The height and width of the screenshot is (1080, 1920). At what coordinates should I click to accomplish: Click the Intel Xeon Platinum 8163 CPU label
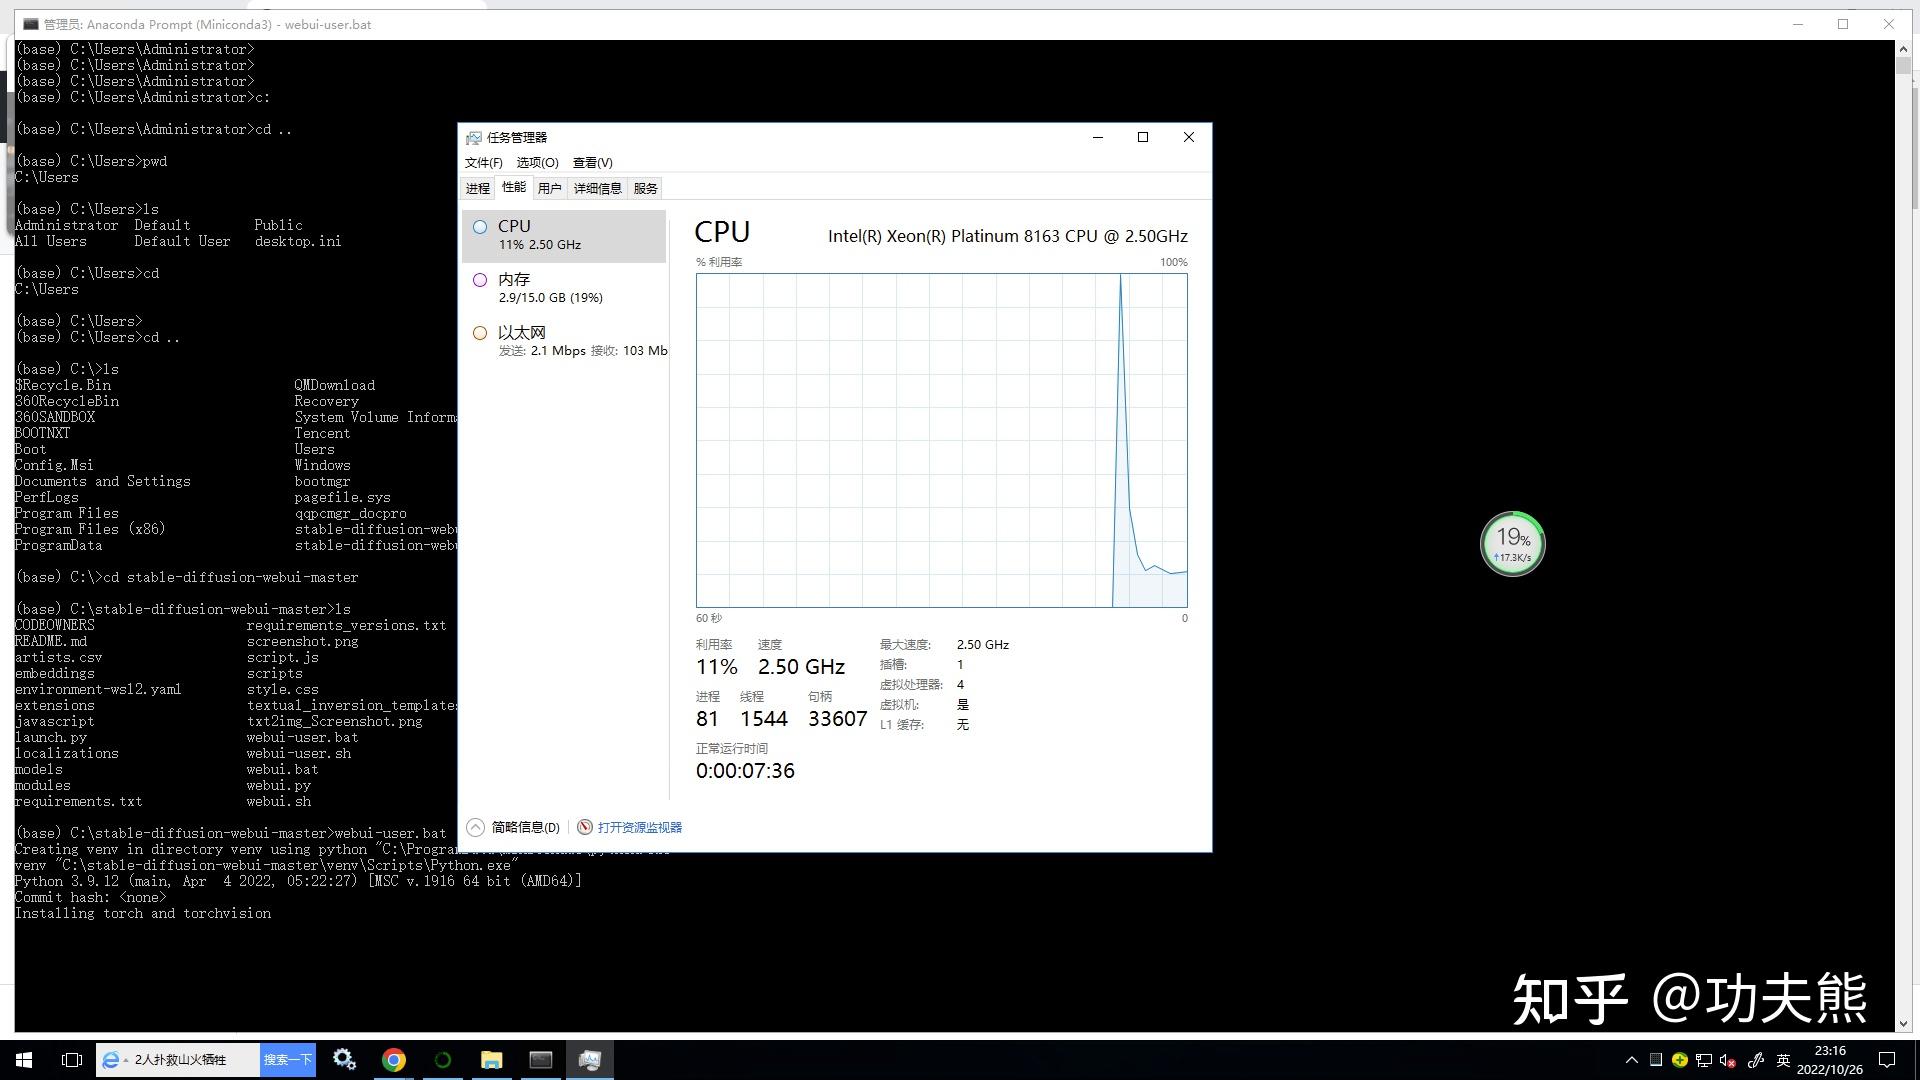[1008, 236]
